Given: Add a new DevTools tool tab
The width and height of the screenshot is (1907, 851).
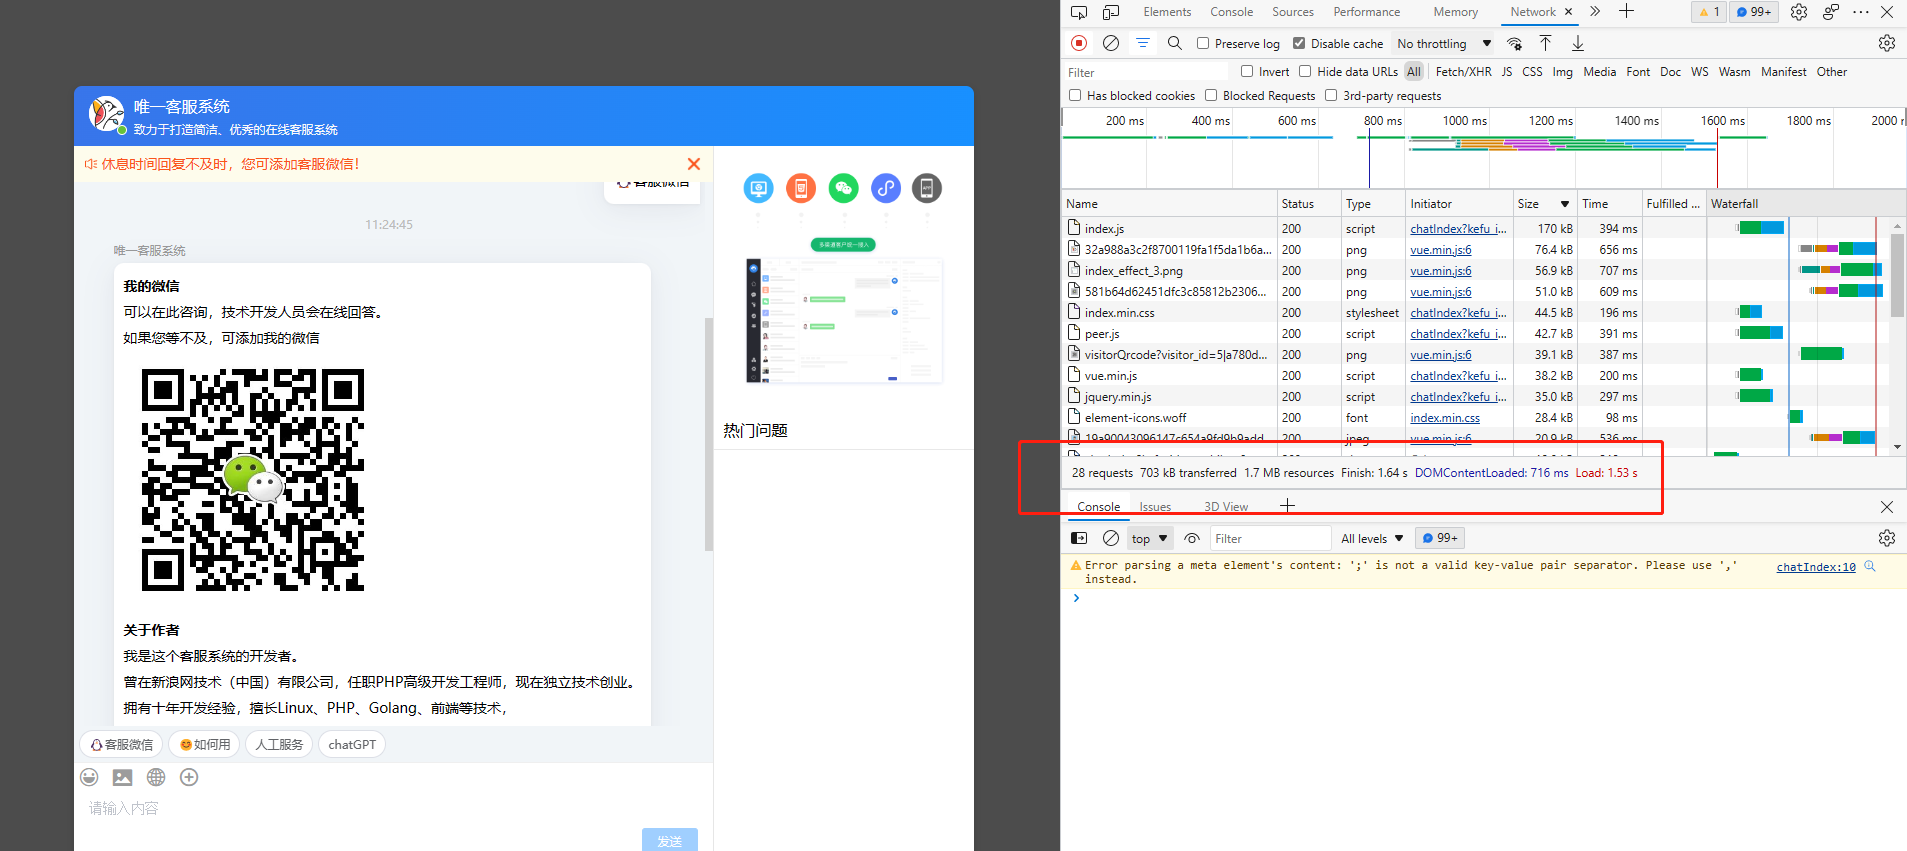Looking at the screenshot, I should tap(1627, 11).
